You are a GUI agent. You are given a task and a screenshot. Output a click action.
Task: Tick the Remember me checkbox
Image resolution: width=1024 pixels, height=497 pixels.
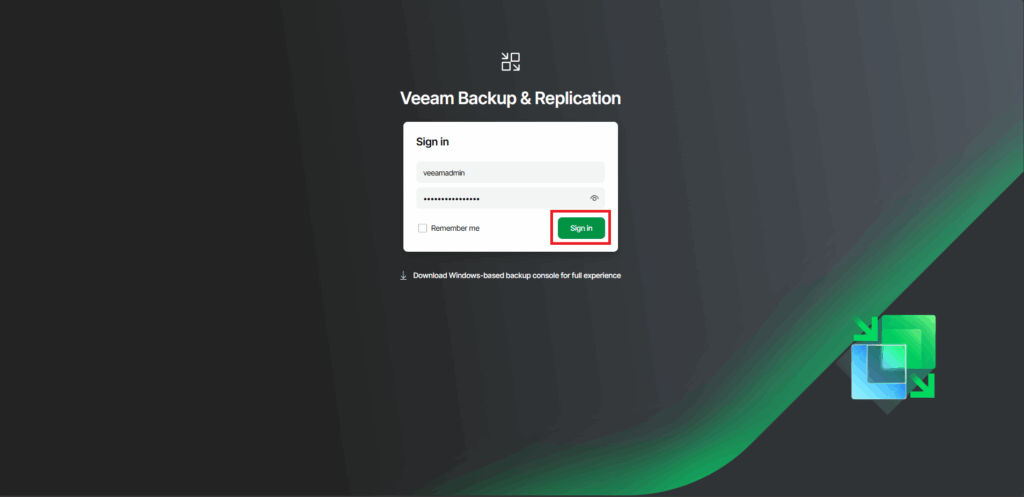[x=423, y=228]
